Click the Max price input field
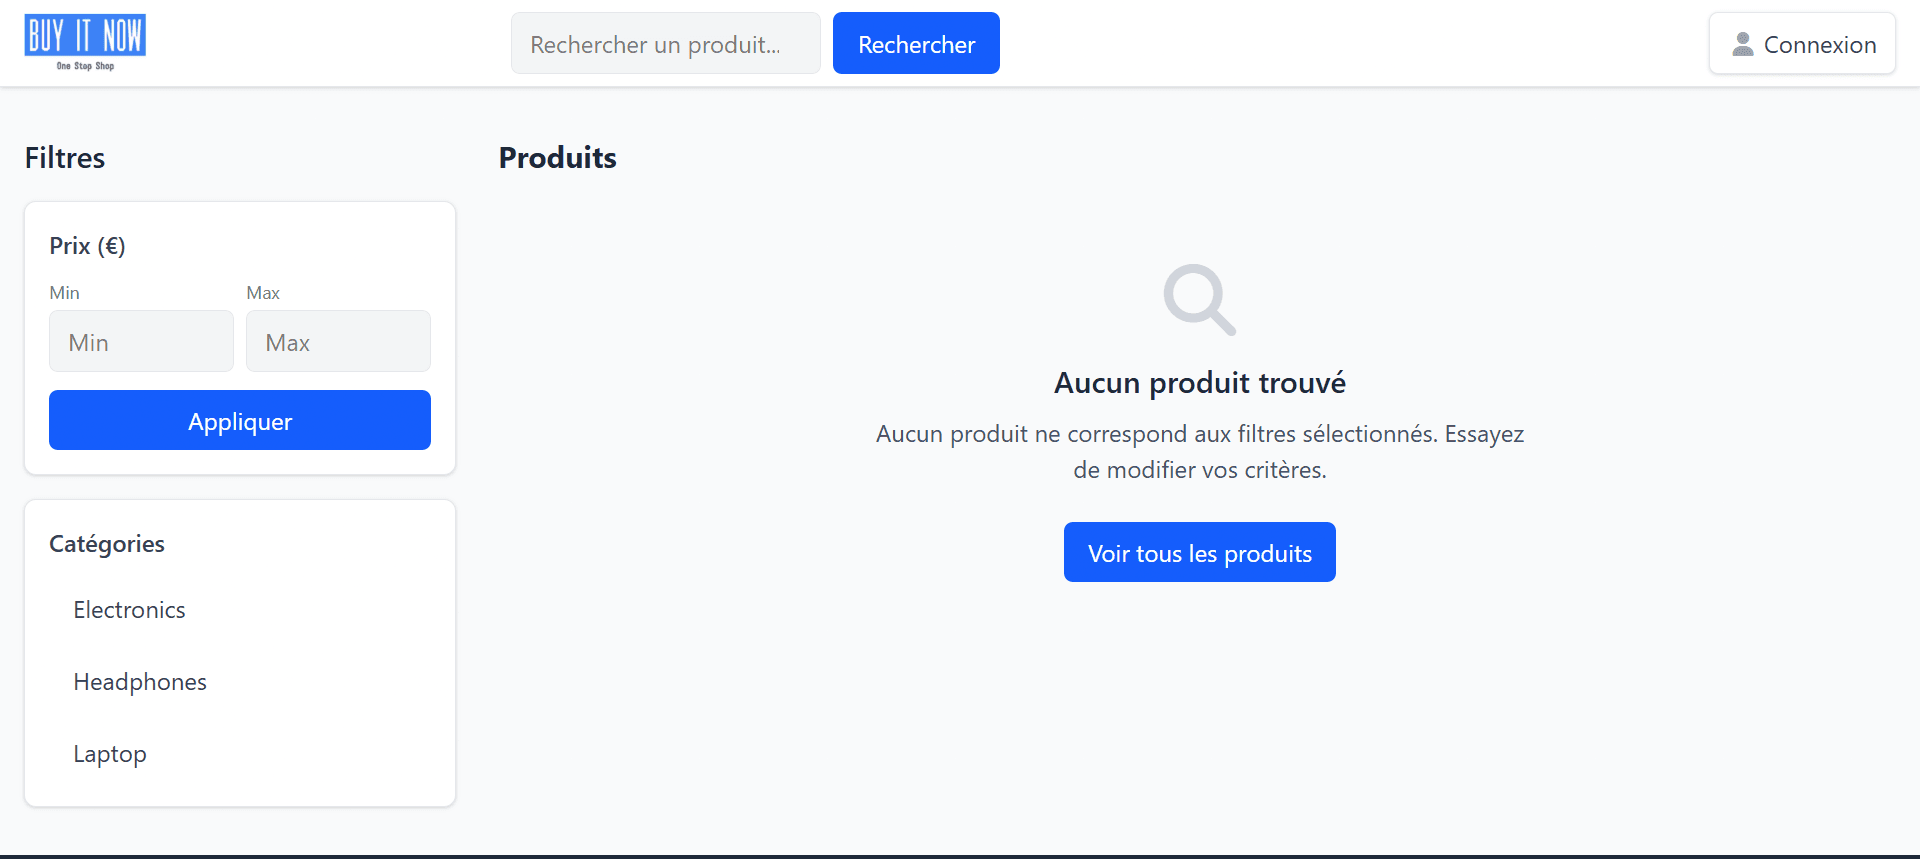The image size is (1920, 859). click(338, 342)
